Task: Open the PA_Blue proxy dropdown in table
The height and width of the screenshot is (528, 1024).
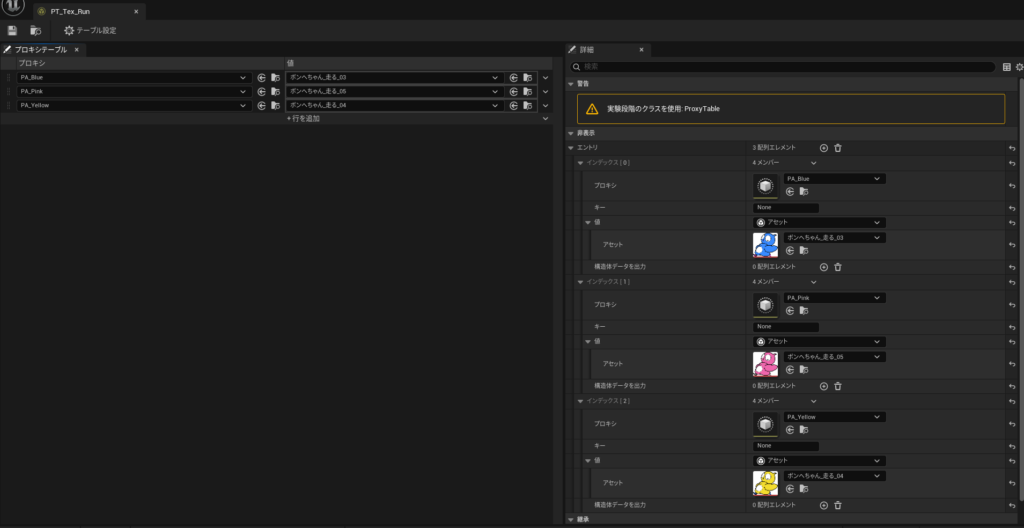Action: point(133,77)
